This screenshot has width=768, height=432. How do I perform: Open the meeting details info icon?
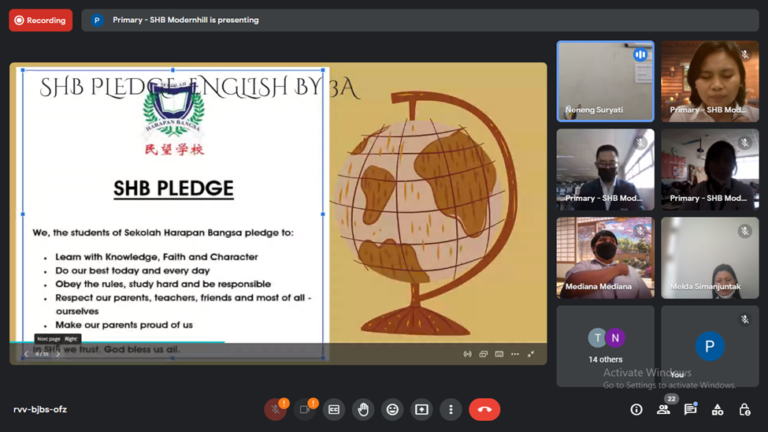coord(636,409)
